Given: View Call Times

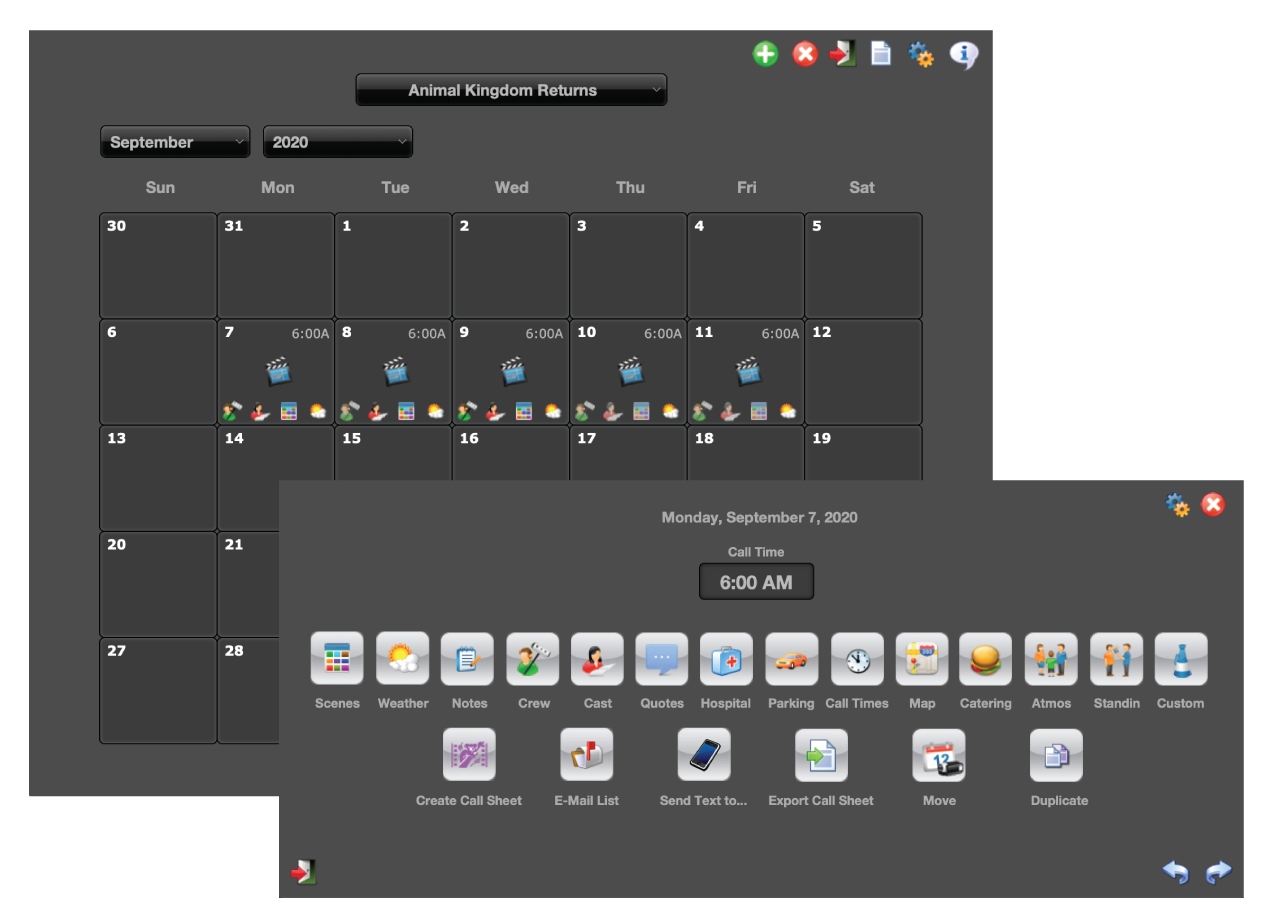Looking at the screenshot, I should pyautogui.click(x=856, y=659).
